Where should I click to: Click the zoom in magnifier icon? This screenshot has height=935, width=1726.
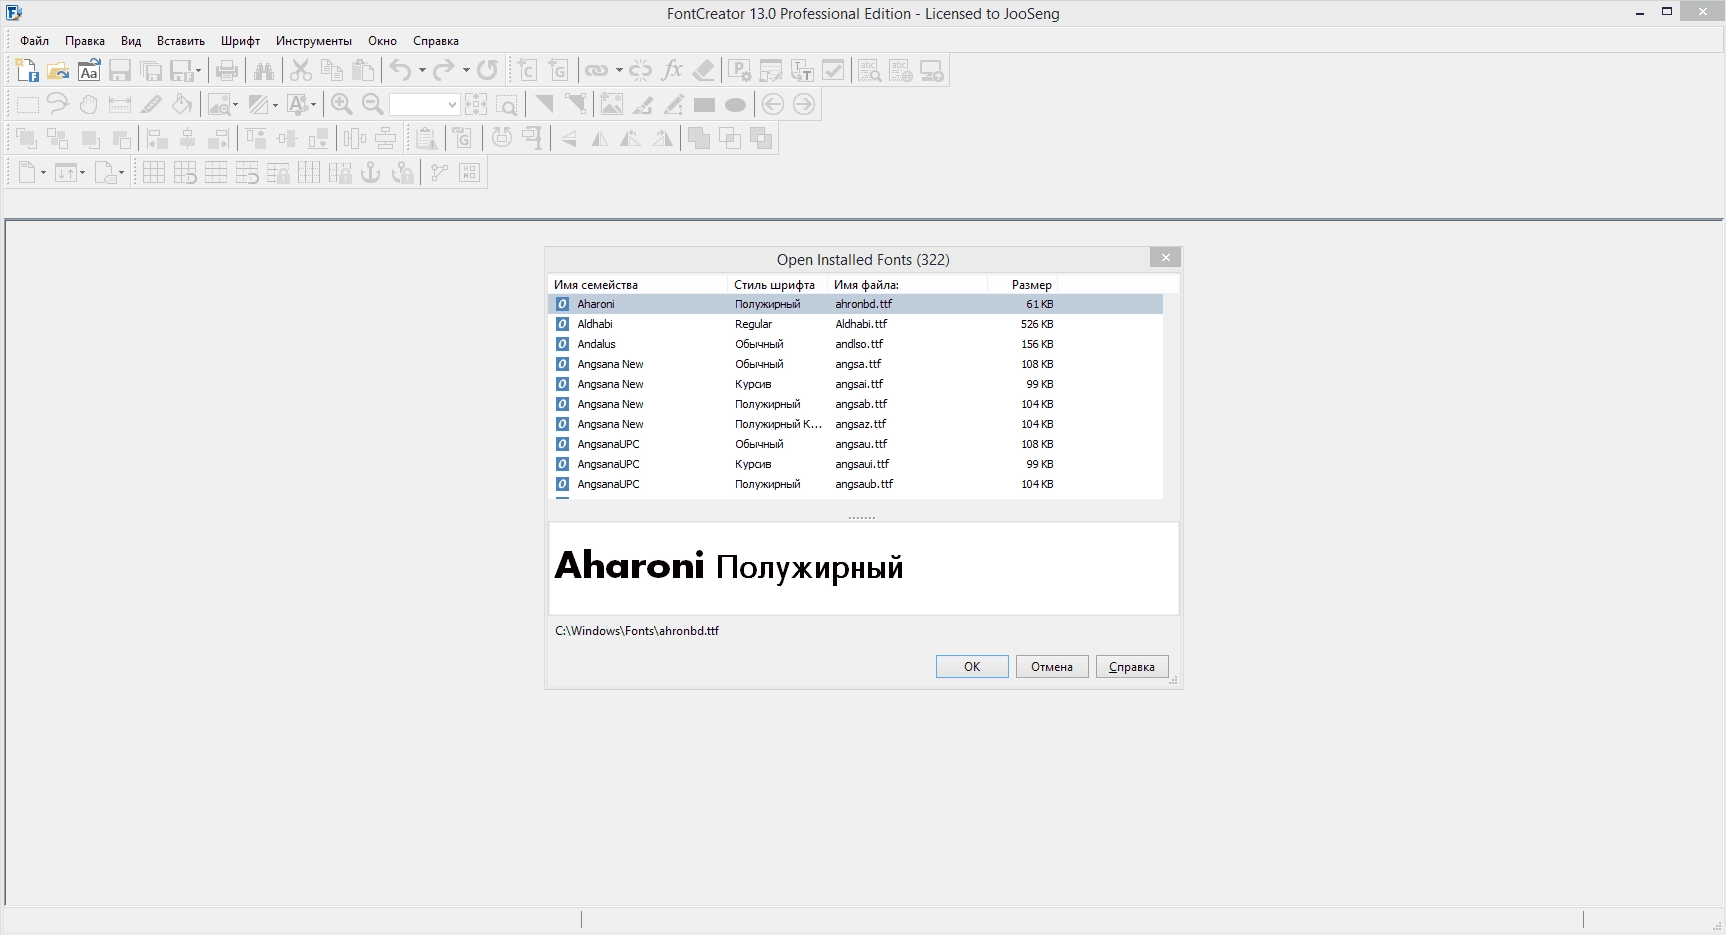tap(342, 104)
